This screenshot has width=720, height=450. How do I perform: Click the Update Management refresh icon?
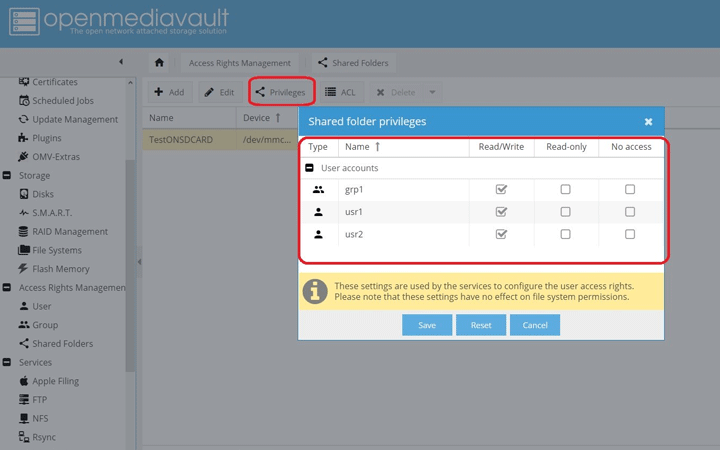23,119
